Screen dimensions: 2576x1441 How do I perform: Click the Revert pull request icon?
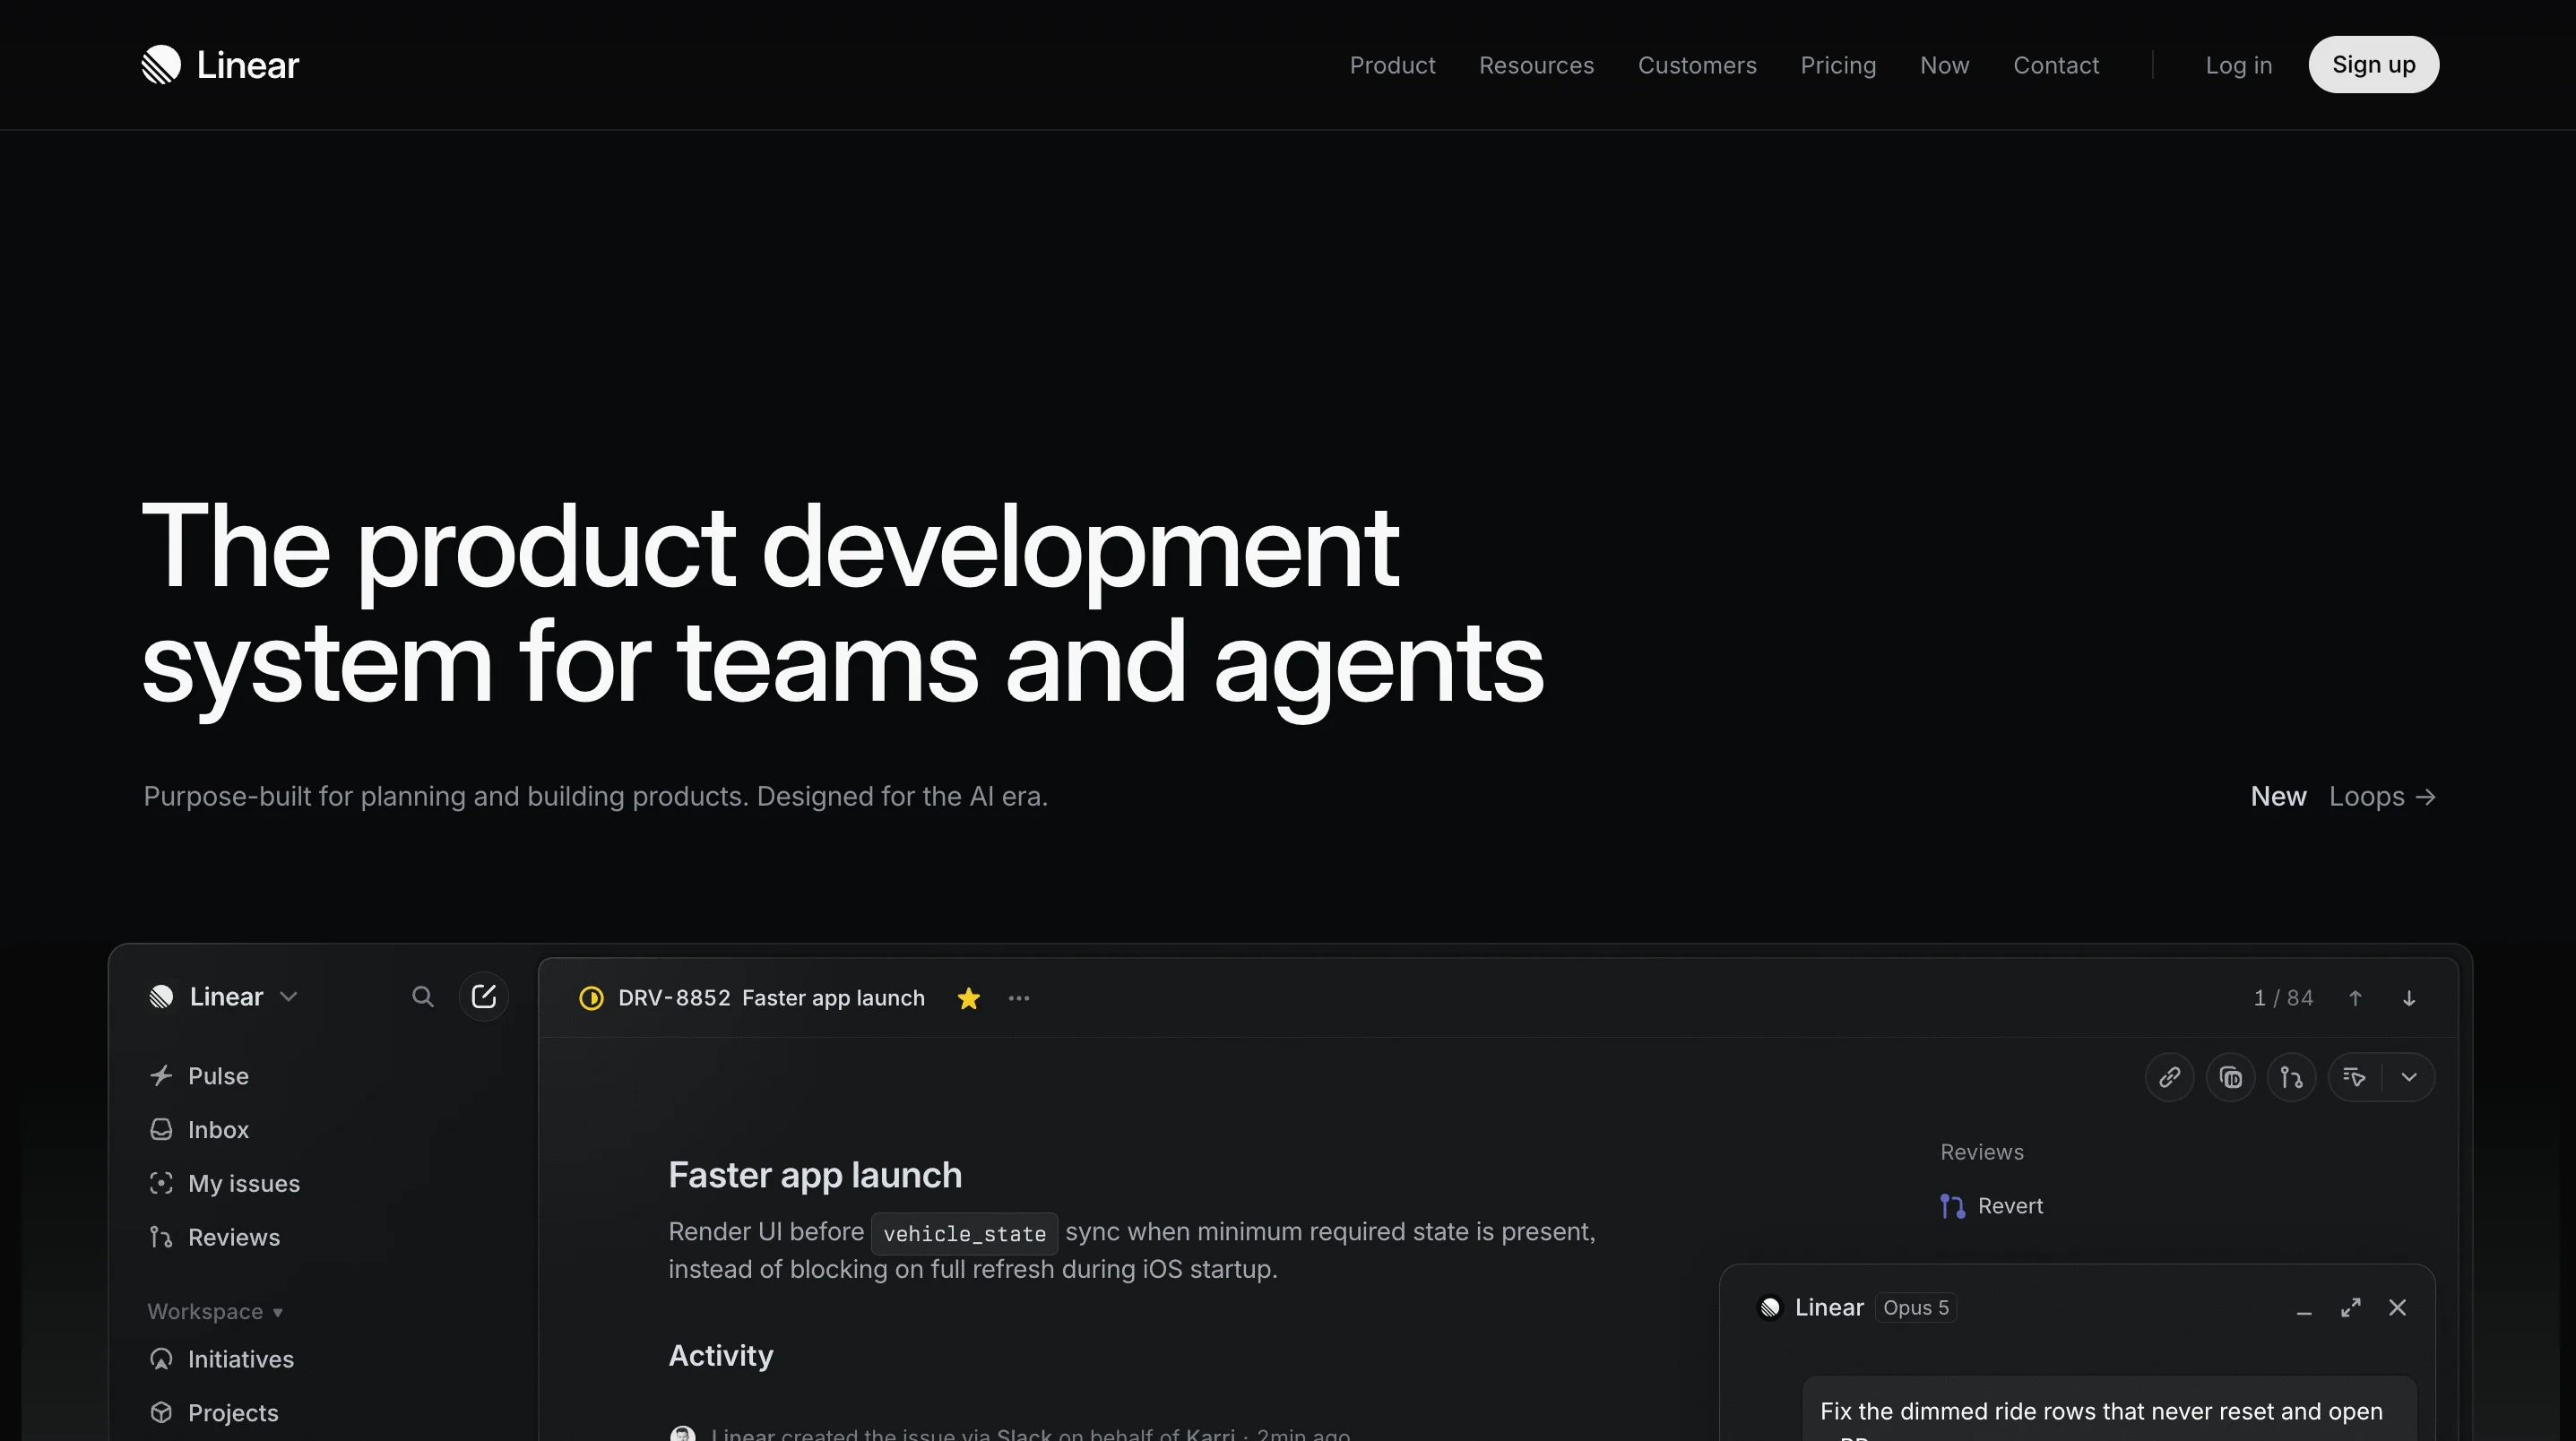[x=1952, y=1206]
